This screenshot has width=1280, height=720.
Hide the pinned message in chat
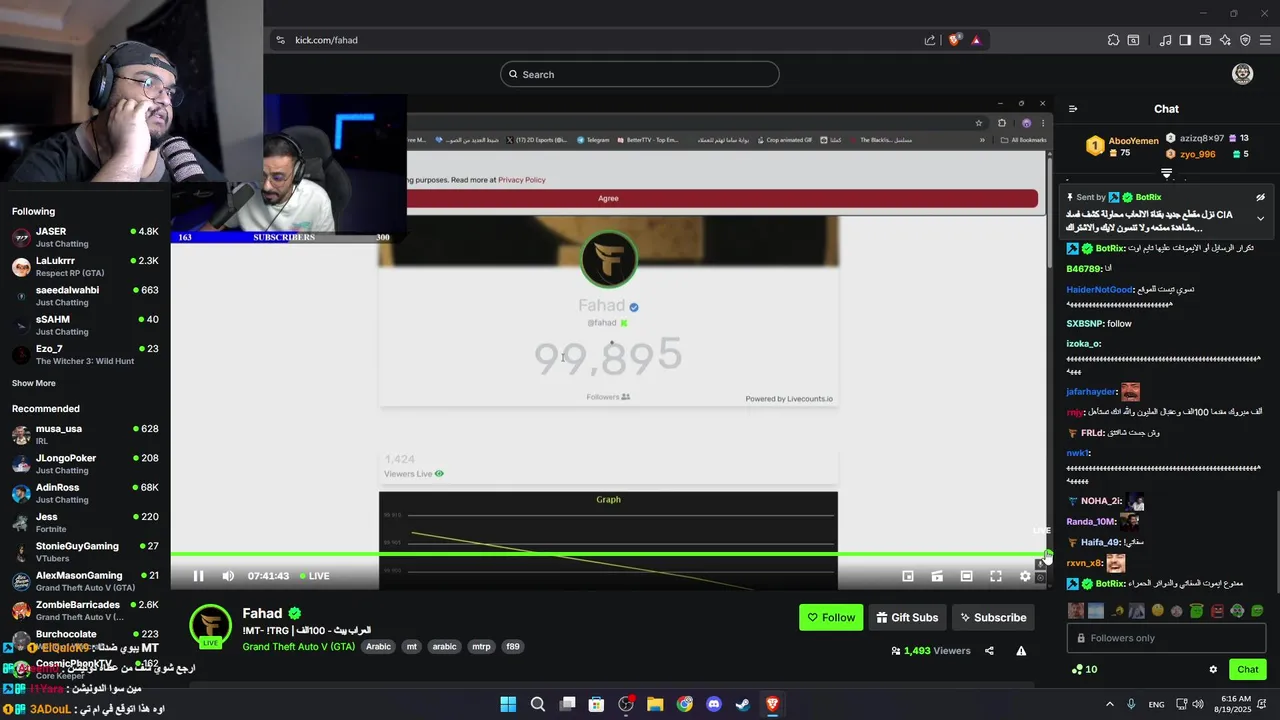click(1260, 197)
